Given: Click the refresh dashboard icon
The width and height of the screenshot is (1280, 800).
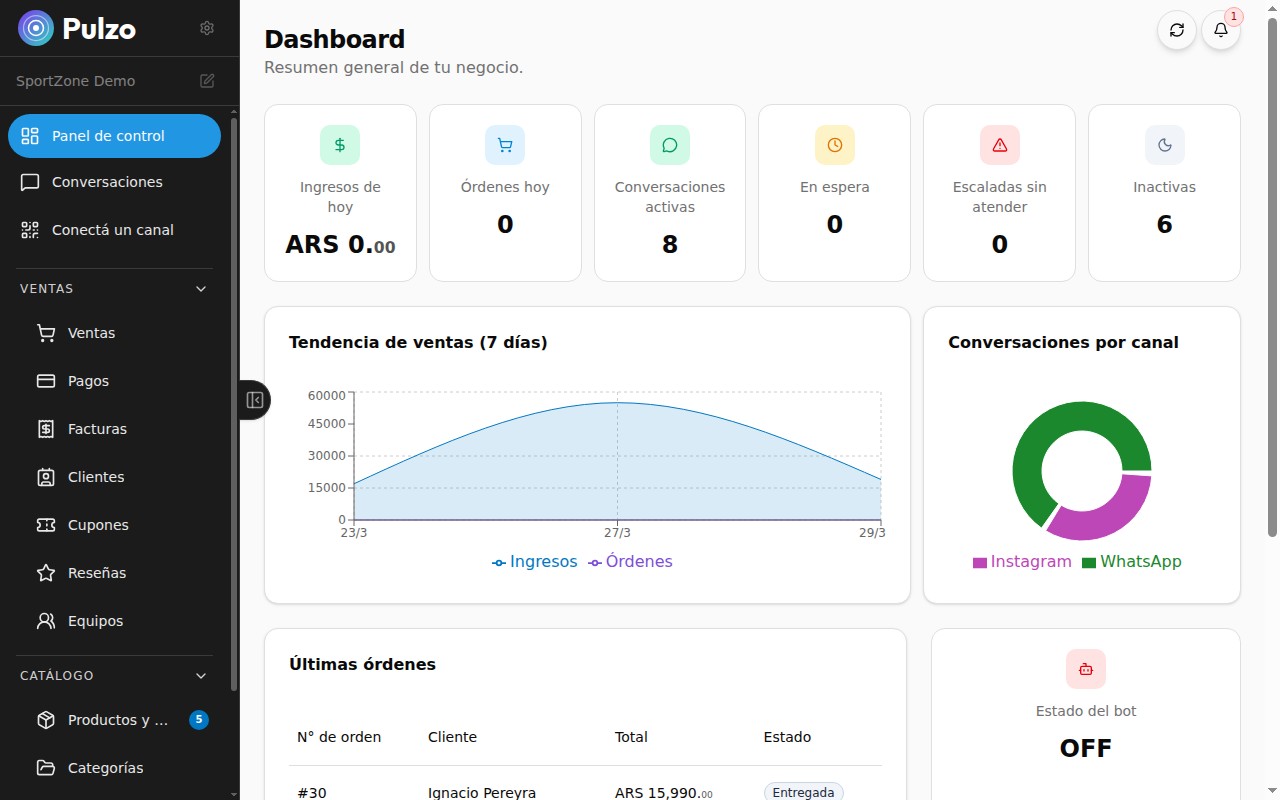Looking at the screenshot, I should point(1177,30).
